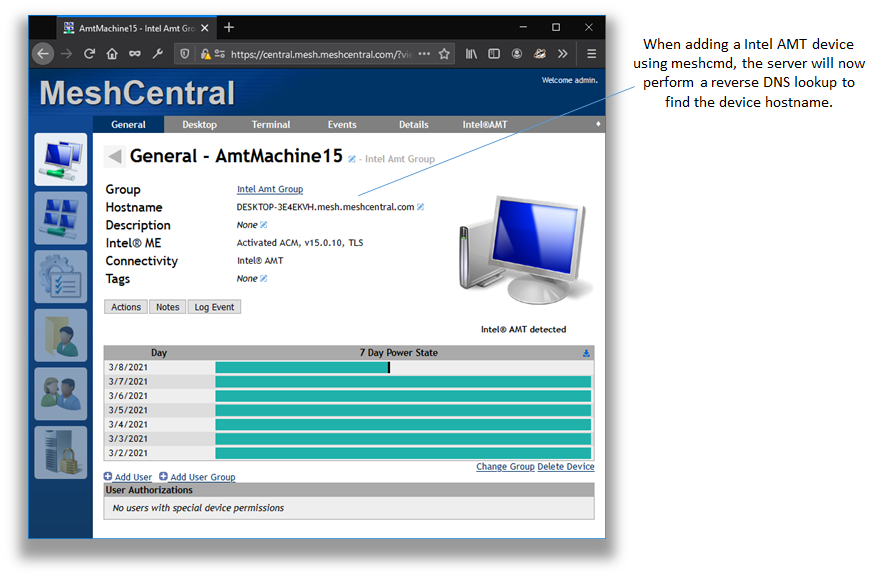The width and height of the screenshot is (880, 578).
Task: Switch to the Events tab
Action: (342, 125)
